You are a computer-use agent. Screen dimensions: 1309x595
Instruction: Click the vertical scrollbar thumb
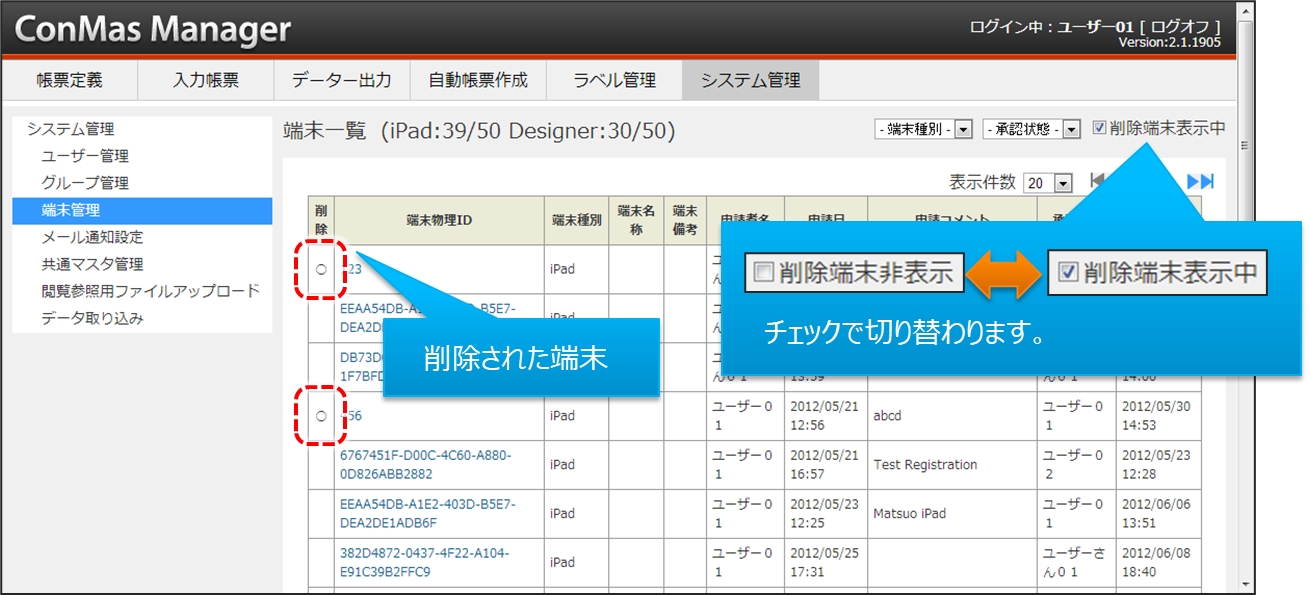(x=1245, y=145)
